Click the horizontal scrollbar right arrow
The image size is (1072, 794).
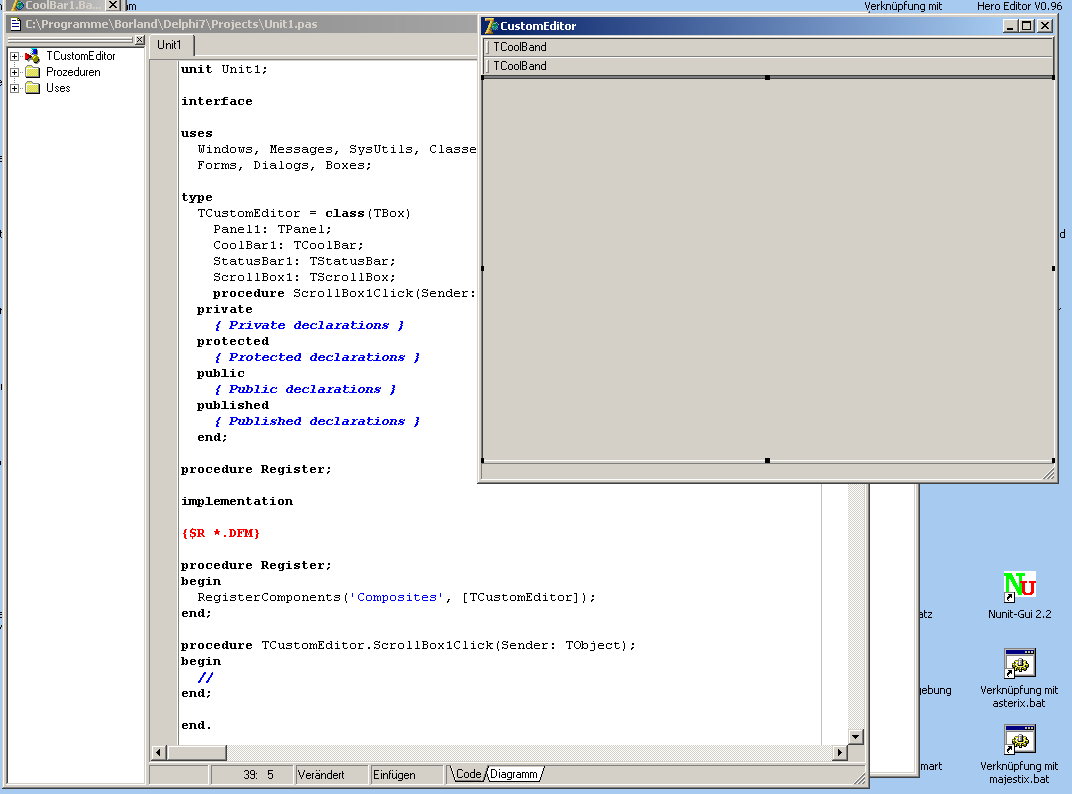840,752
